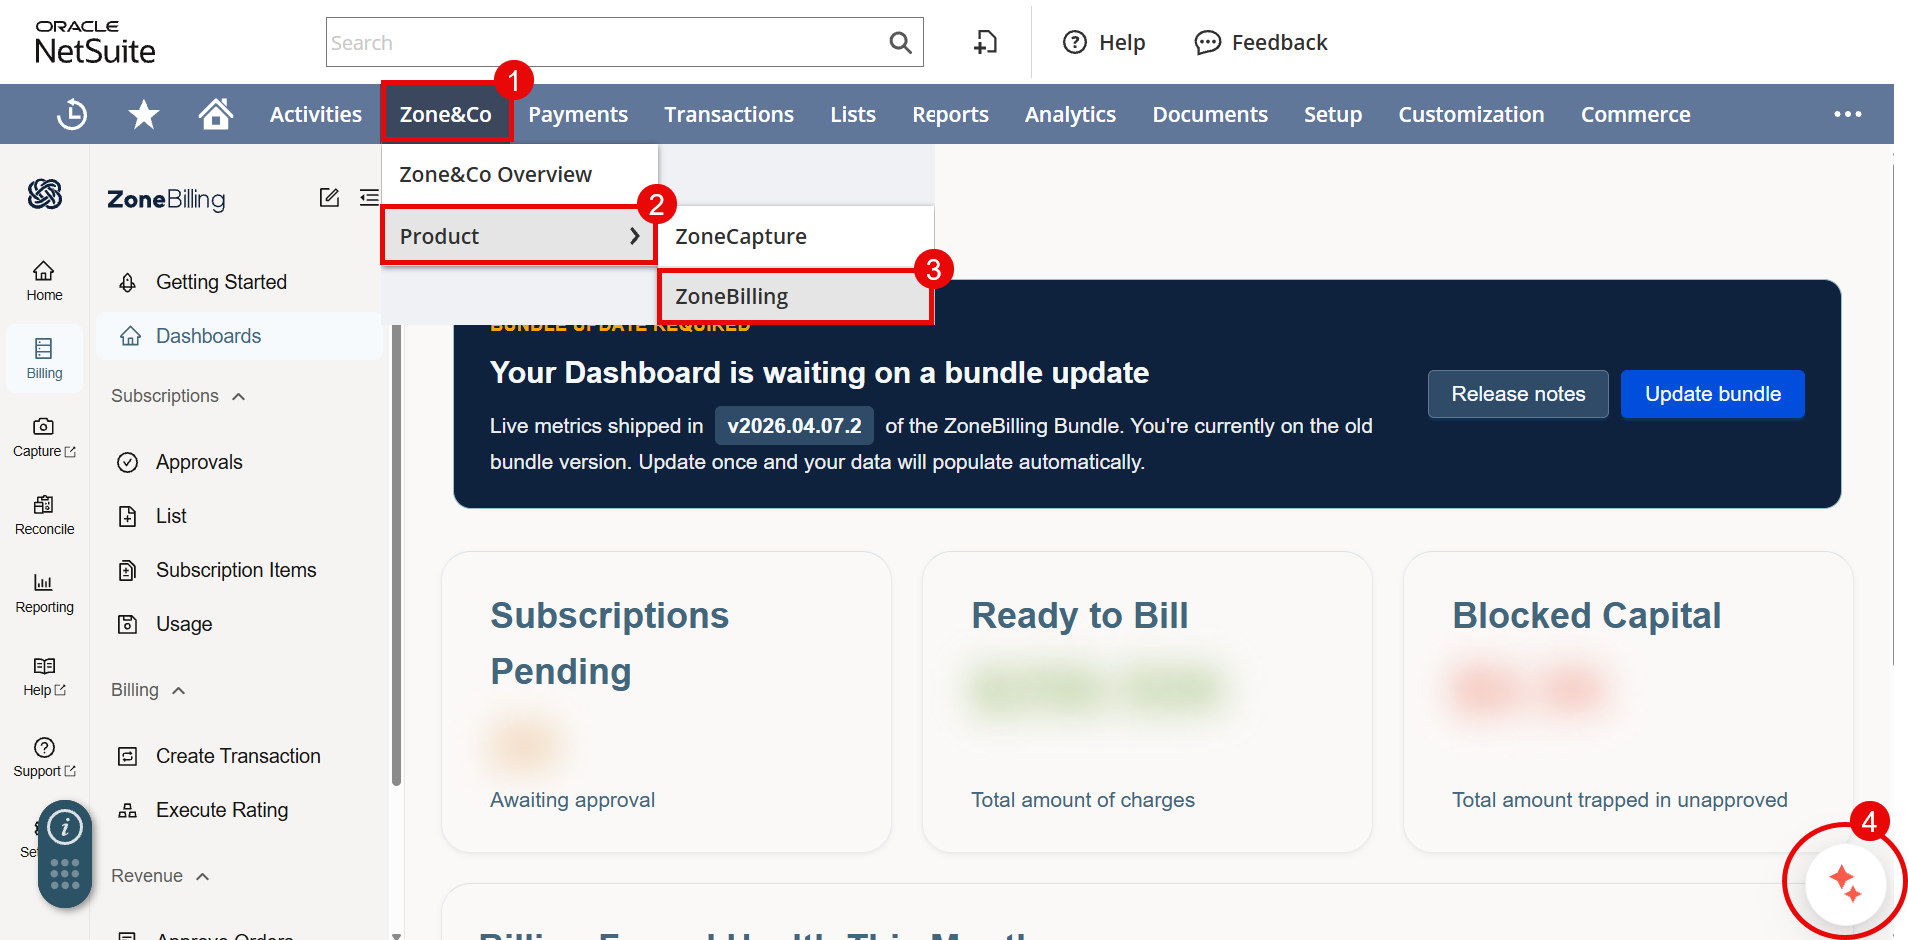The height and width of the screenshot is (940, 1908).
Task: Click the Release notes button
Action: pos(1518,394)
